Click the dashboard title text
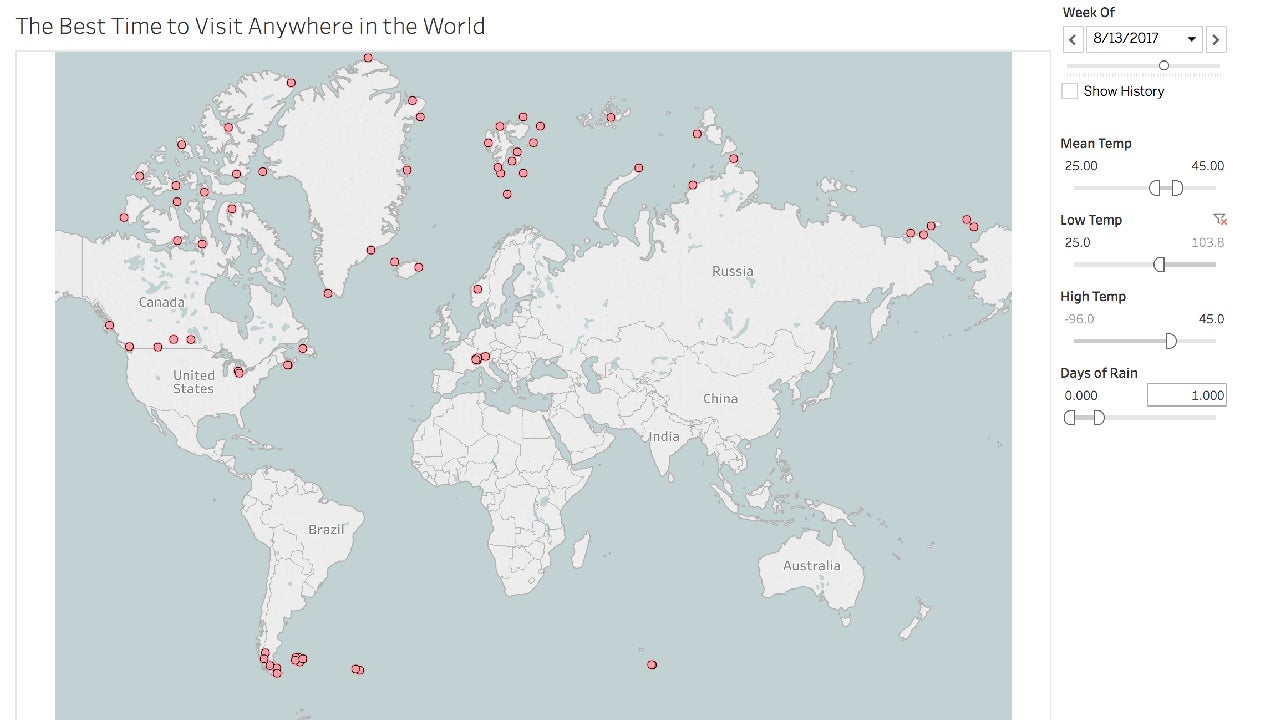 (251, 26)
